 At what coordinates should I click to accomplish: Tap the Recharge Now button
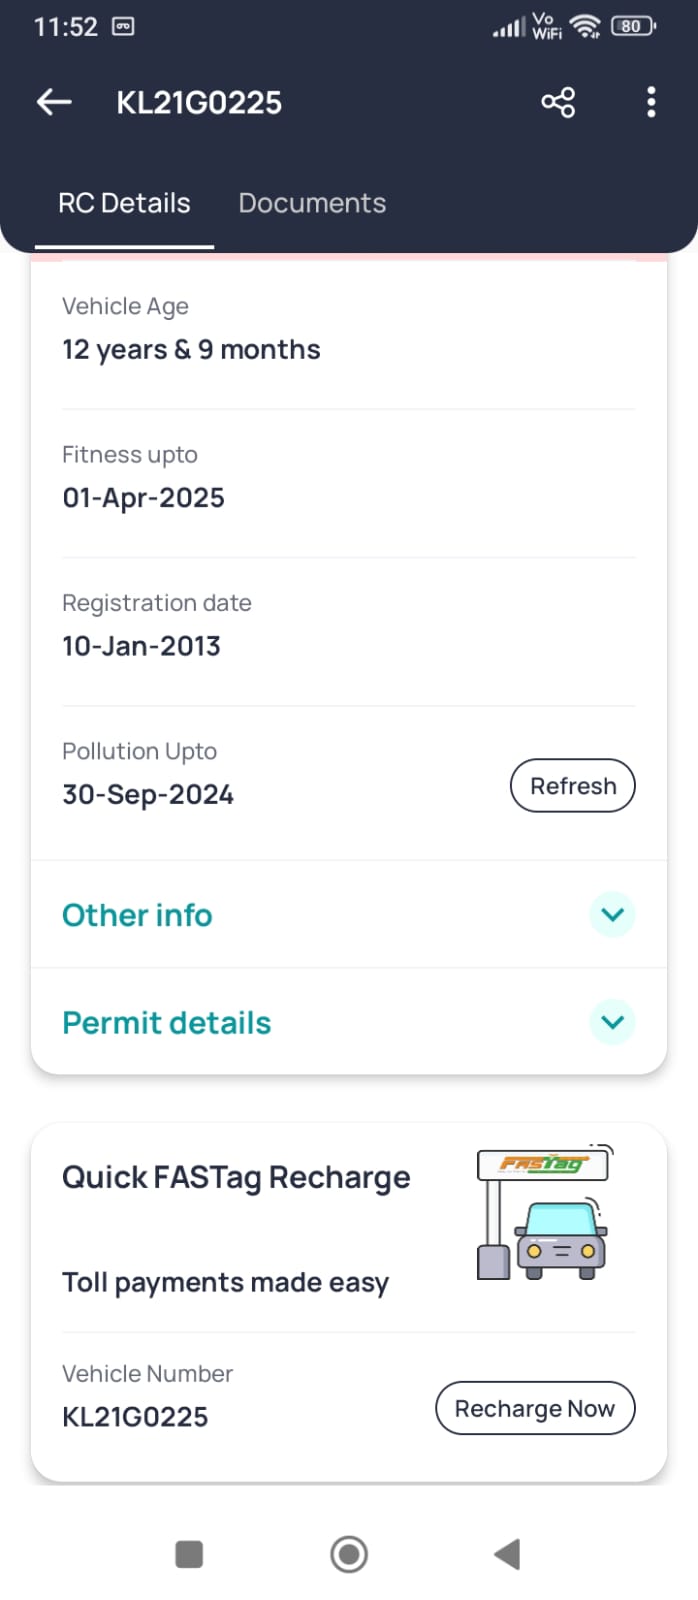click(x=535, y=1408)
